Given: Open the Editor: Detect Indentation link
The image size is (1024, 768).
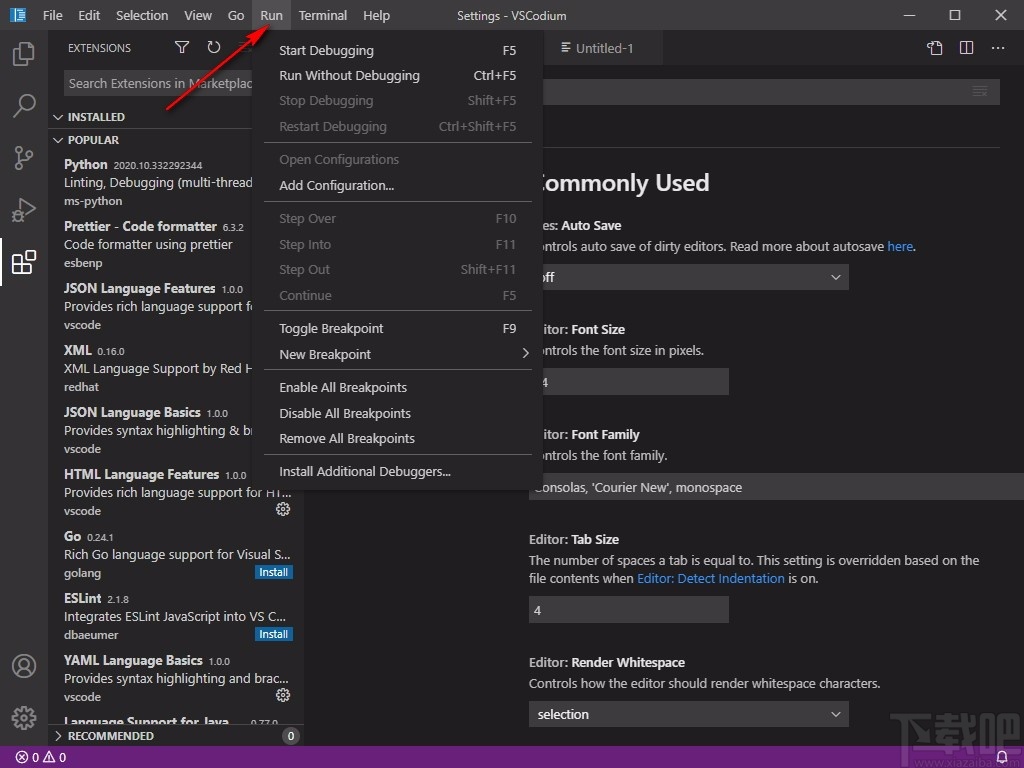Looking at the screenshot, I should click(710, 578).
